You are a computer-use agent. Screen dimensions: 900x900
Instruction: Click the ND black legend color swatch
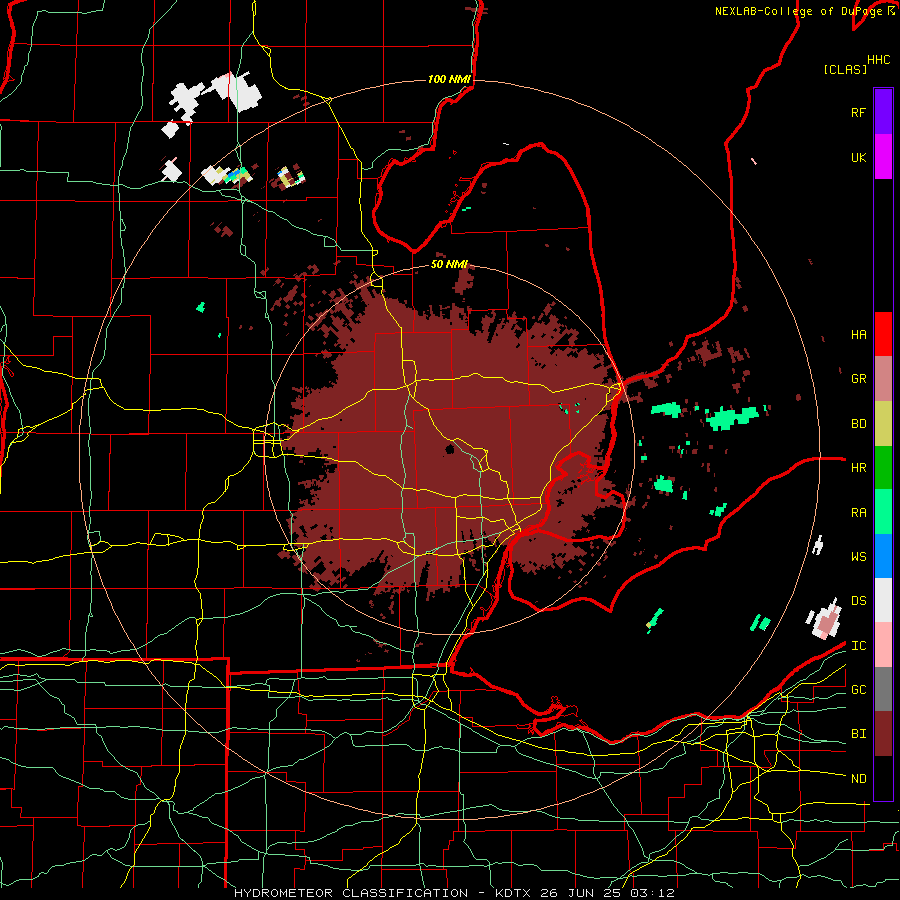pyautogui.click(x=883, y=778)
